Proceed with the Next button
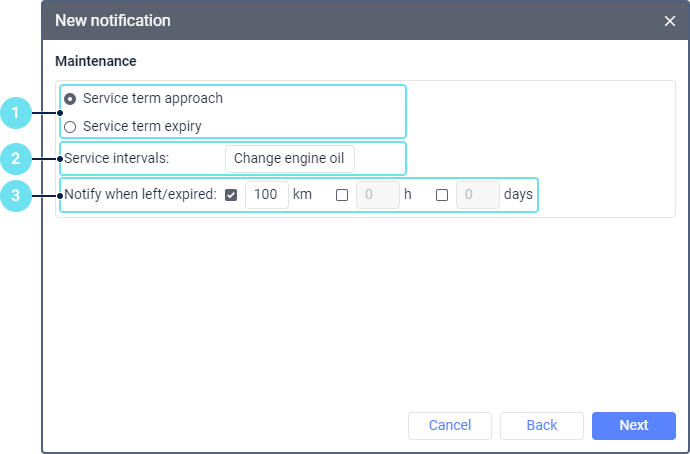This screenshot has height=454, width=690. pos(633,425)
